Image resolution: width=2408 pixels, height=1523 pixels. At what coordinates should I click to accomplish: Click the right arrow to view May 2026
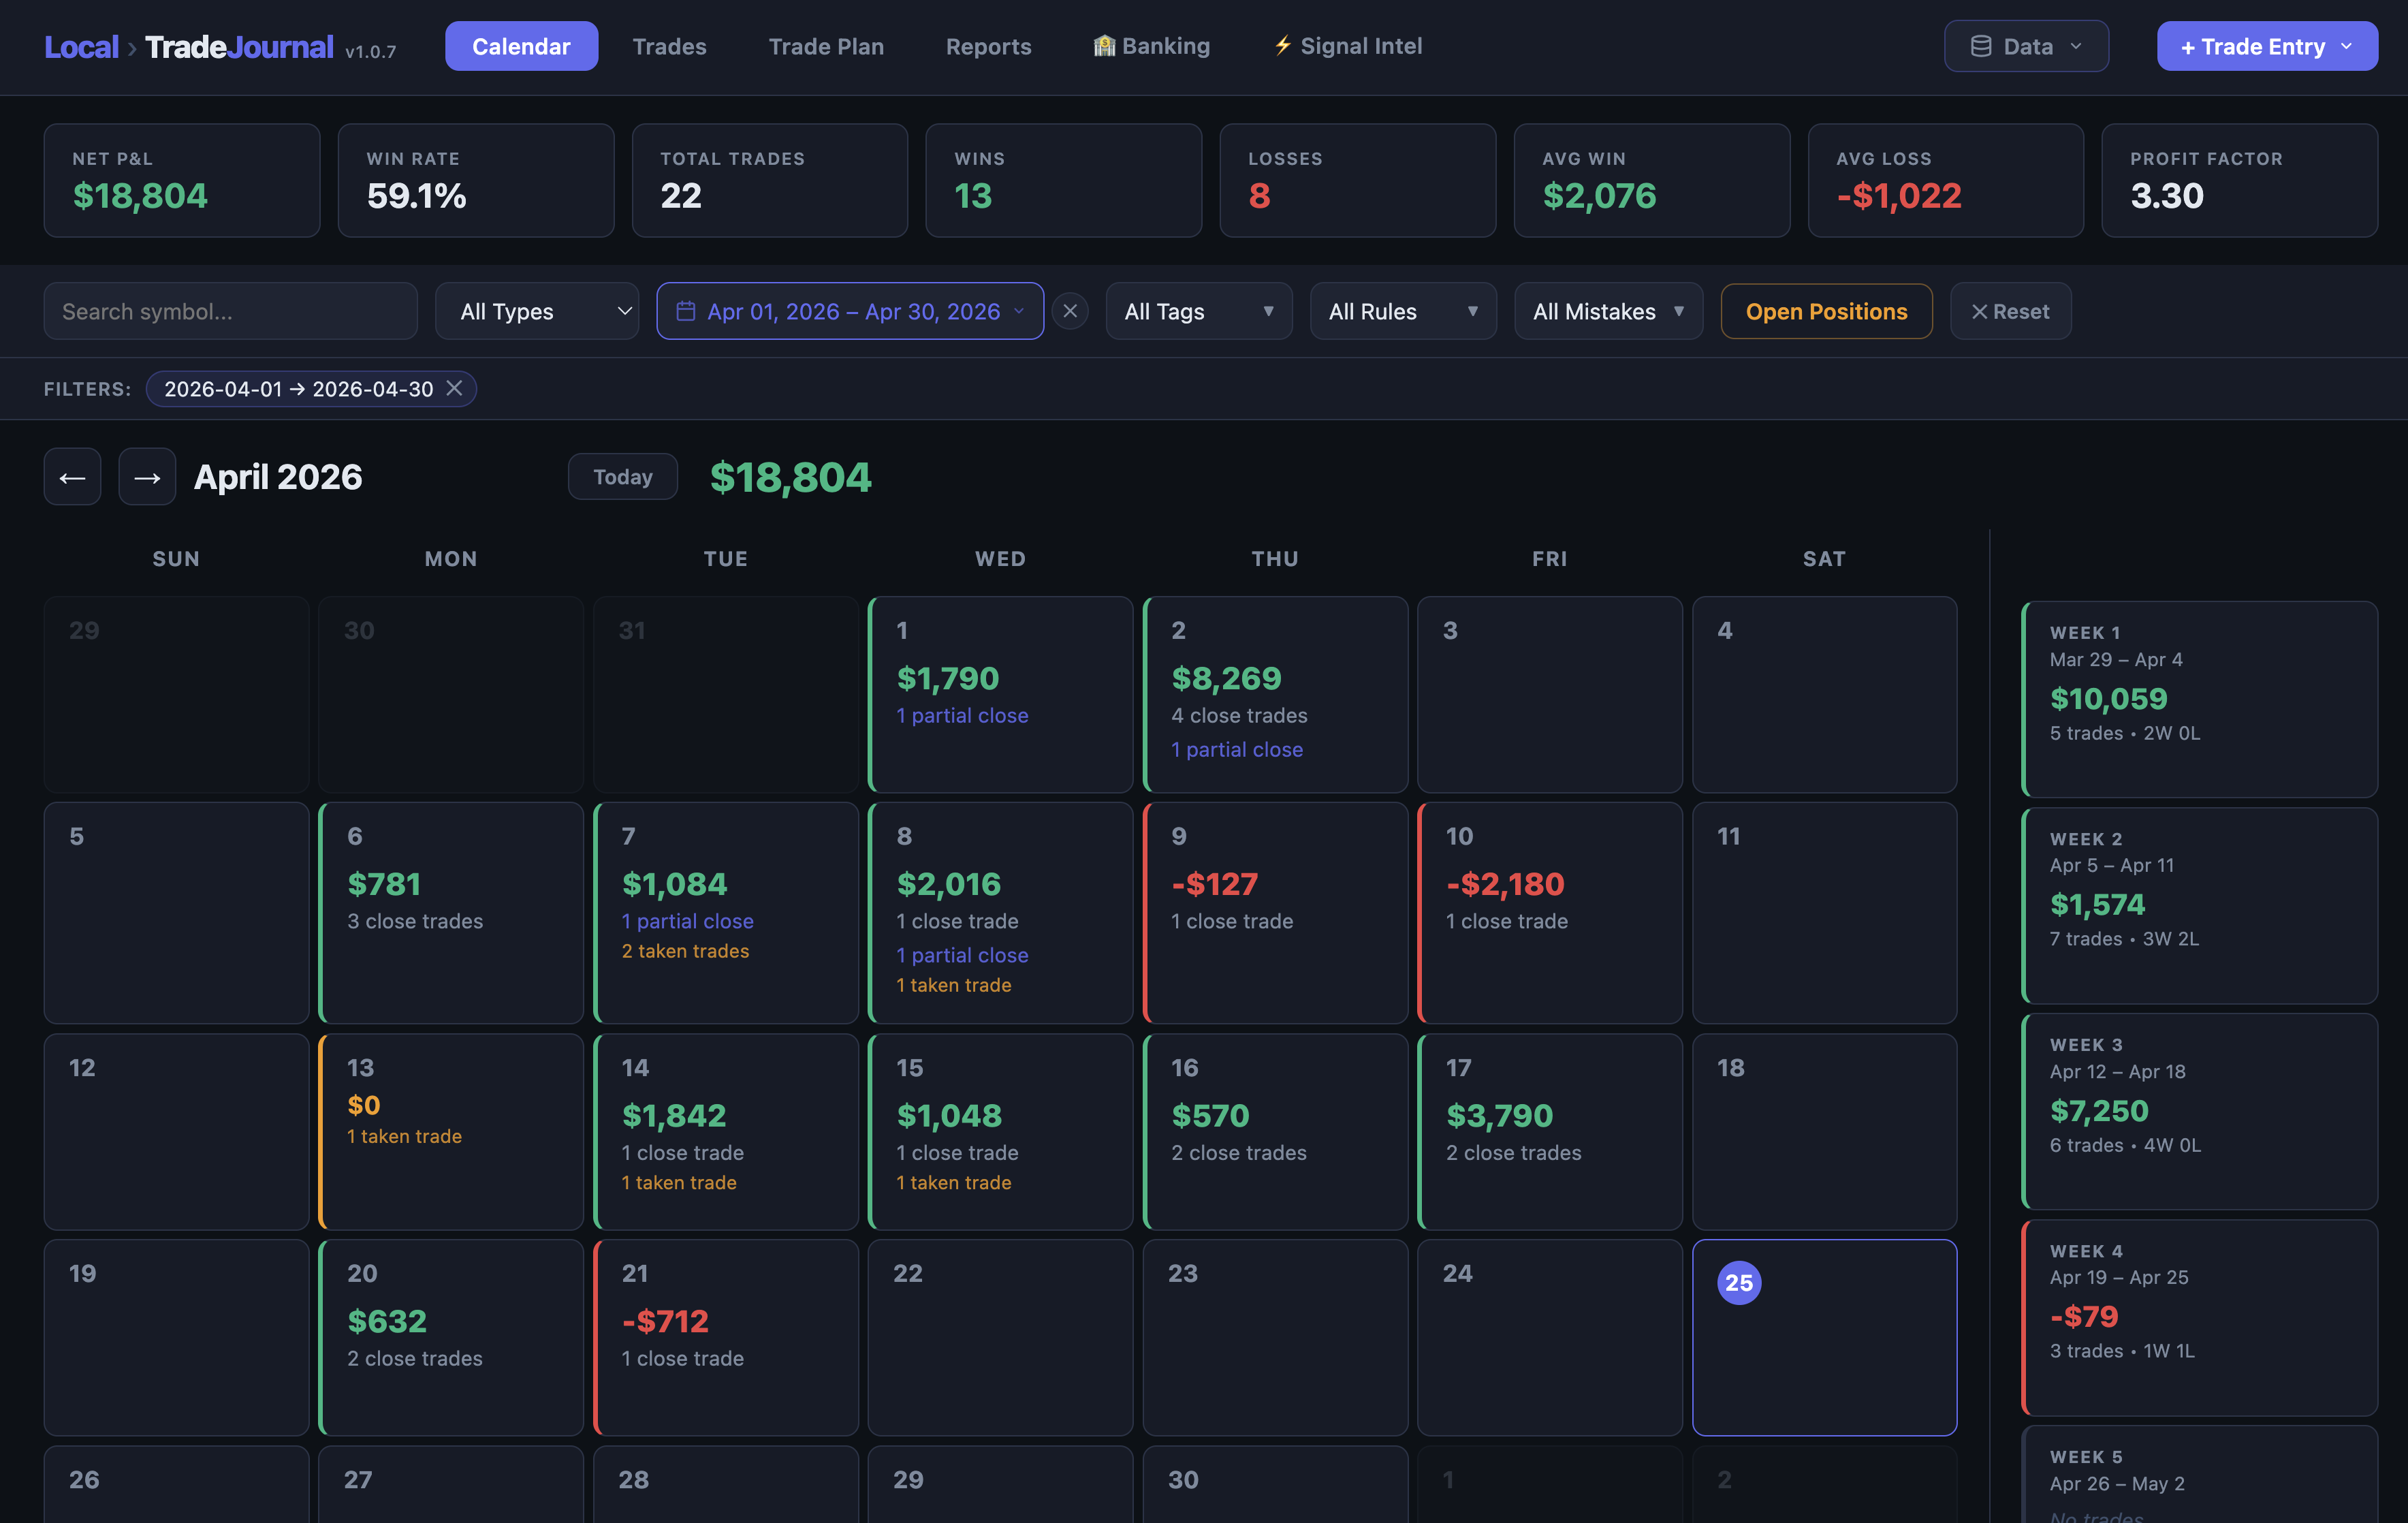[x=147, y=477]
